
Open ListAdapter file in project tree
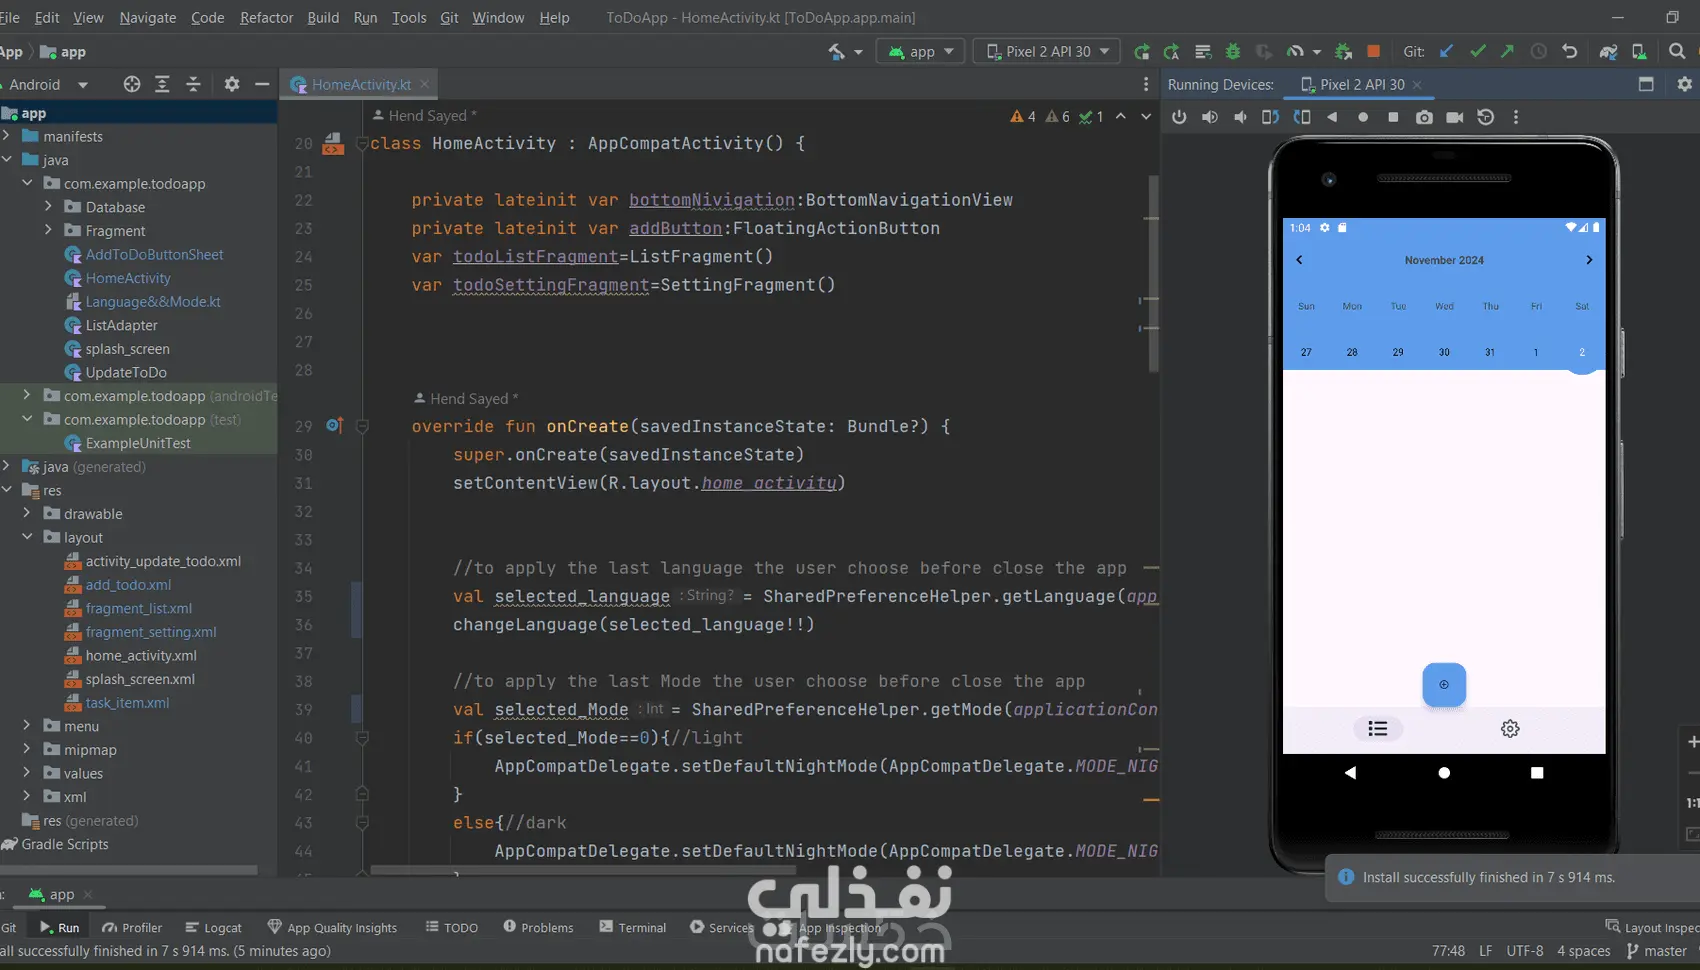click(121, 325)
